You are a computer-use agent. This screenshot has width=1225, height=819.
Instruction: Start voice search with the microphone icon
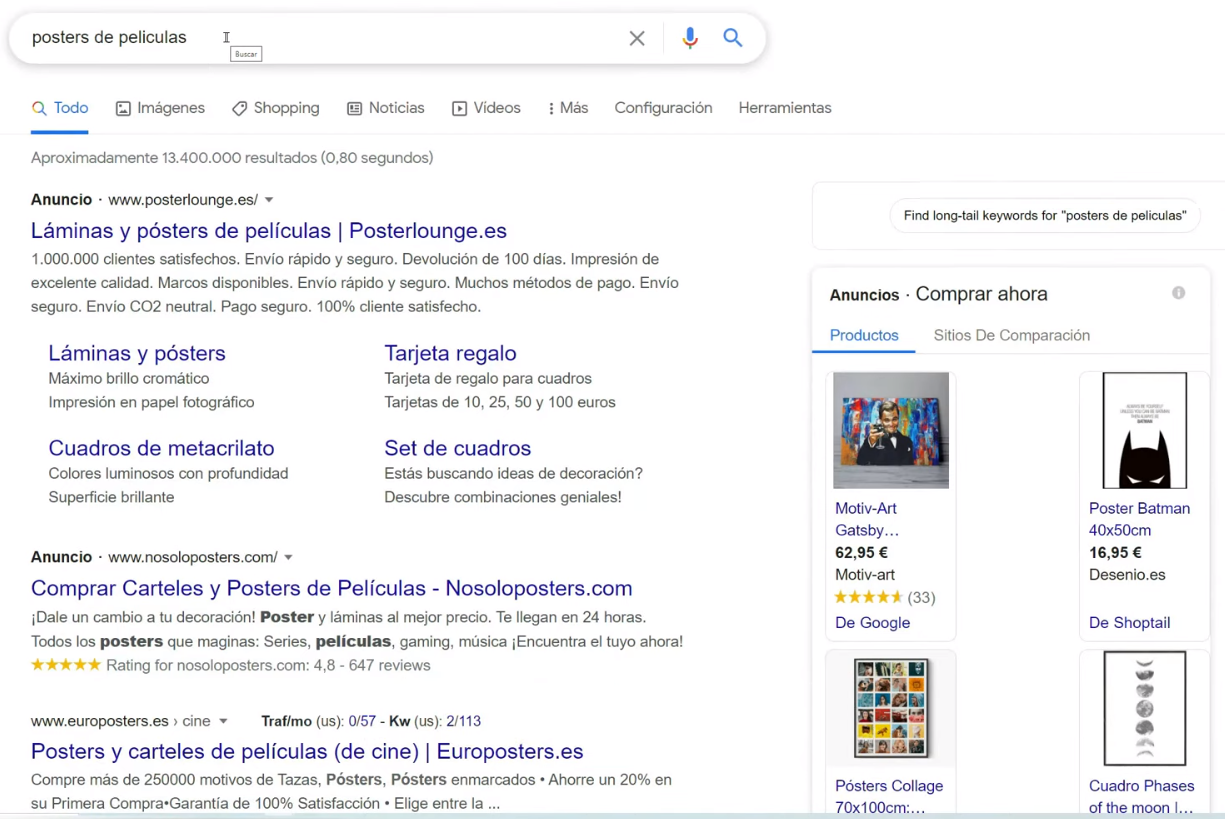690,38
